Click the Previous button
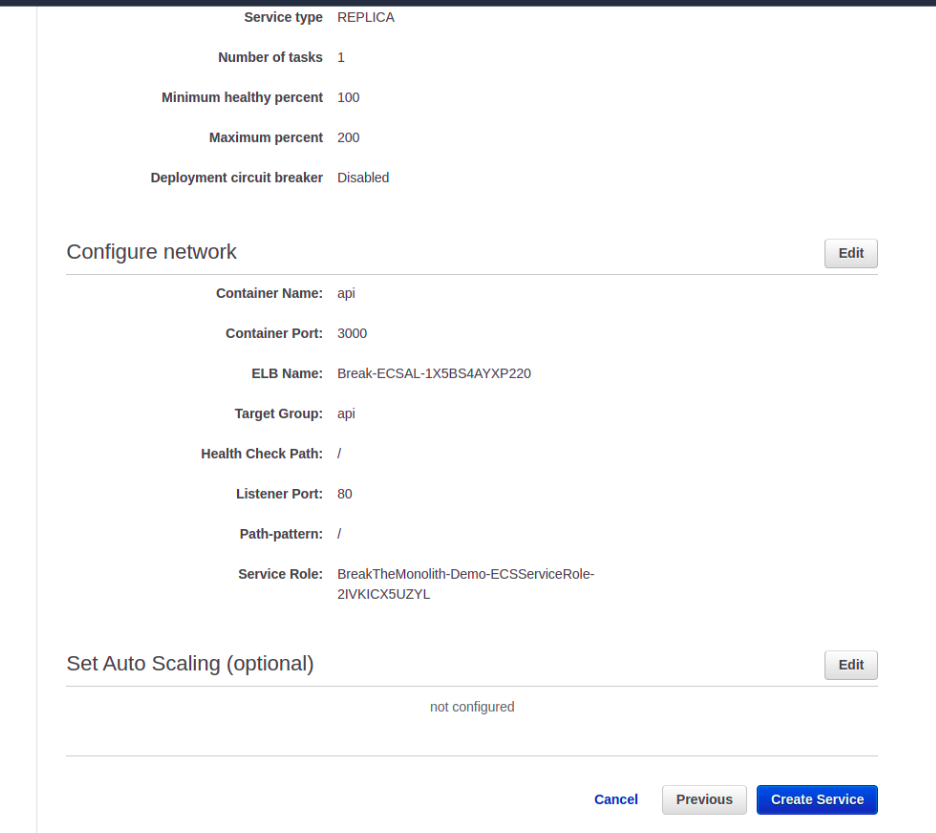This screenshot has height=833, width=936. 704,799
